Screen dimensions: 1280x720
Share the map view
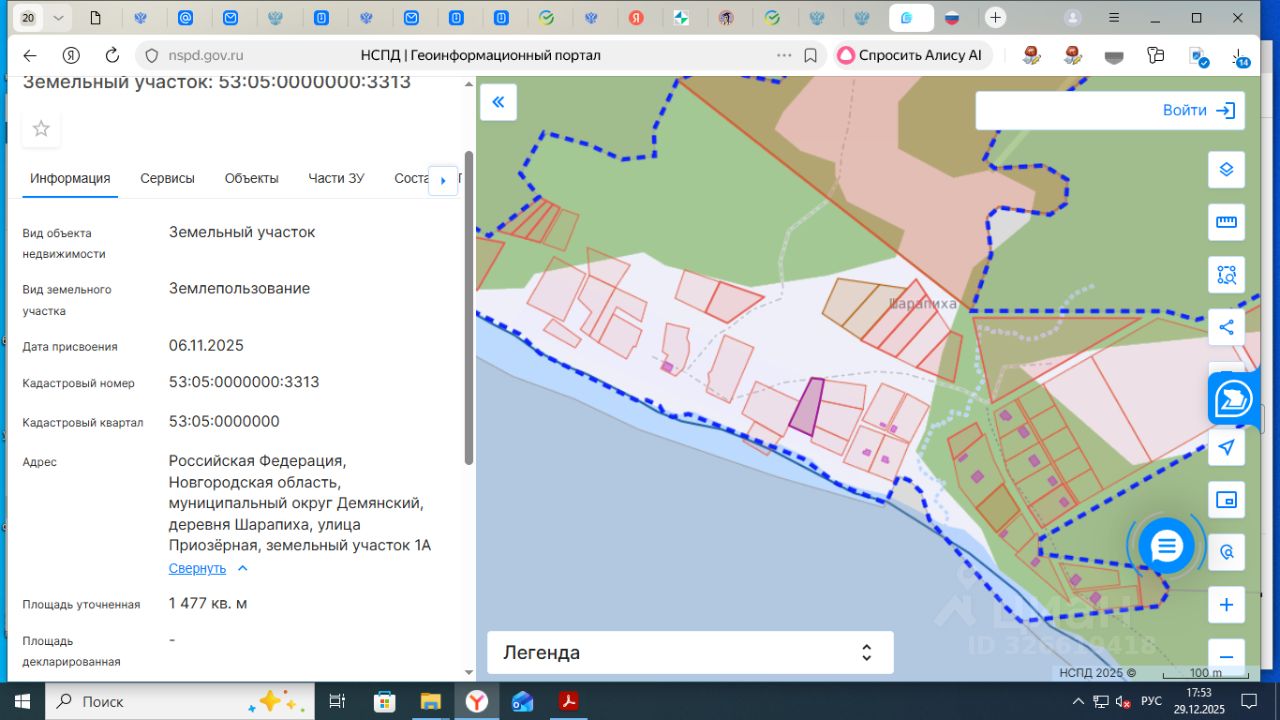(x=1226, y=326)
